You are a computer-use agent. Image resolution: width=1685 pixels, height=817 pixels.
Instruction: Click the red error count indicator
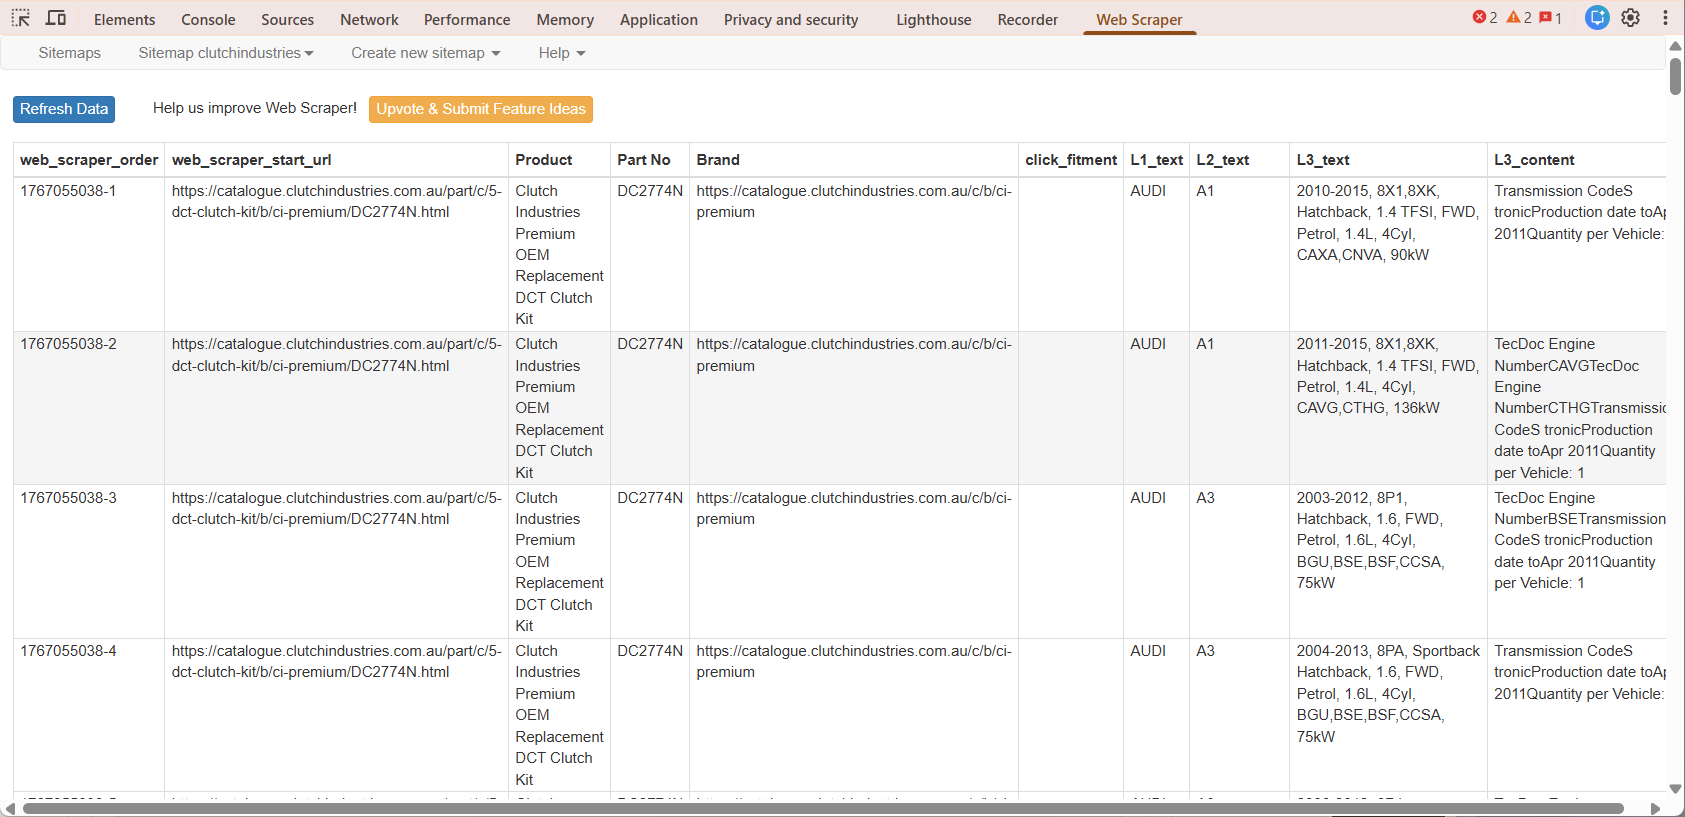tap(1485, 18)
